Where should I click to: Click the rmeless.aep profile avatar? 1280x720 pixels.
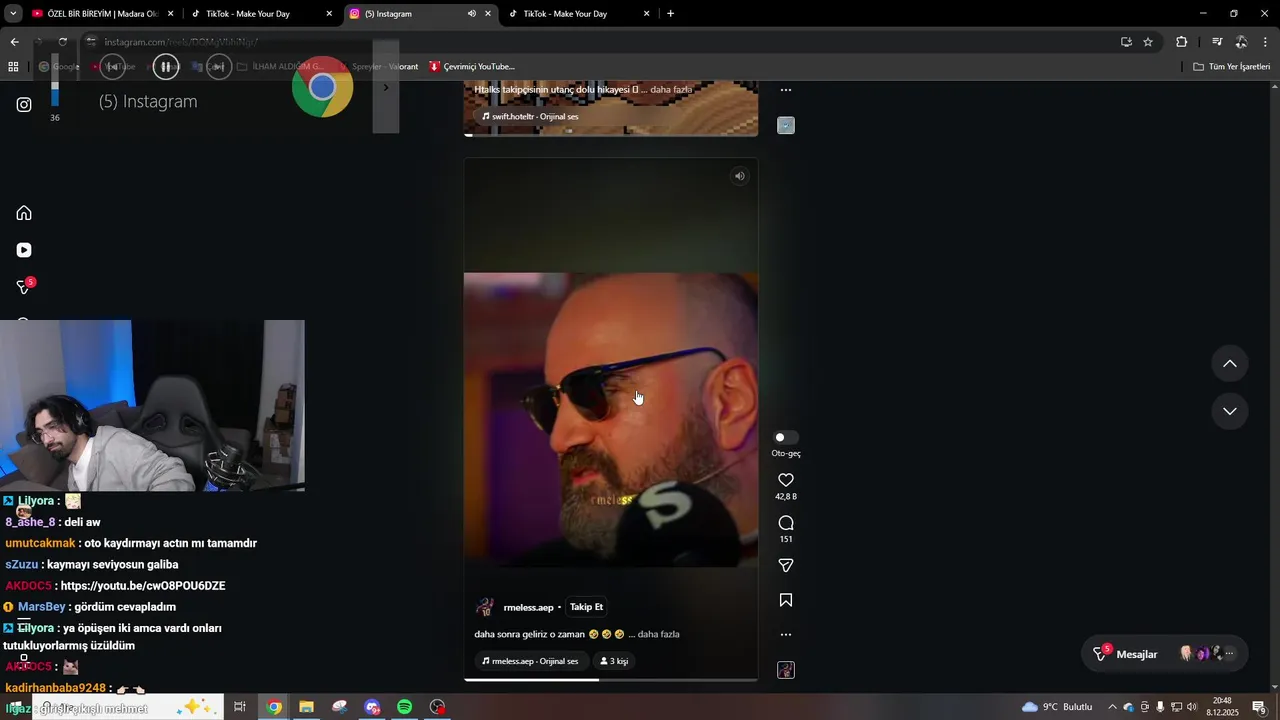(485, 607)
